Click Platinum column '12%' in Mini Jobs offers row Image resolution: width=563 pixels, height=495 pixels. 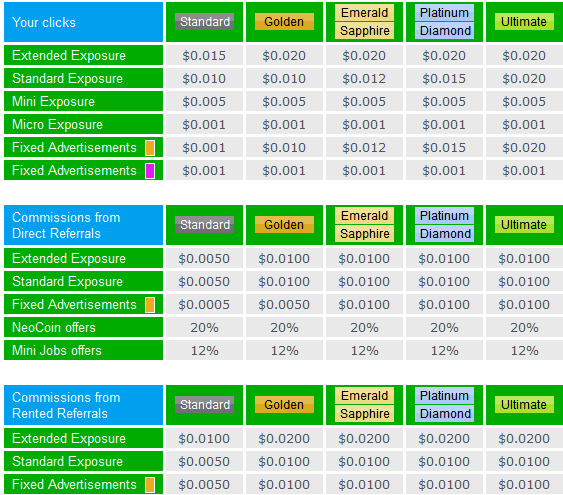tap(445, 351)
